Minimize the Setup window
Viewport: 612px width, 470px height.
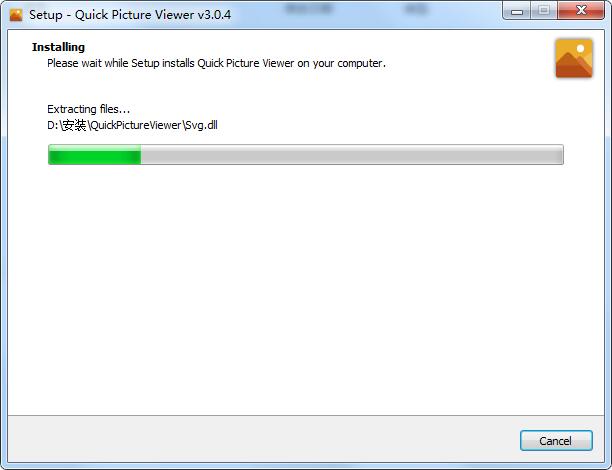pos(516,11)
